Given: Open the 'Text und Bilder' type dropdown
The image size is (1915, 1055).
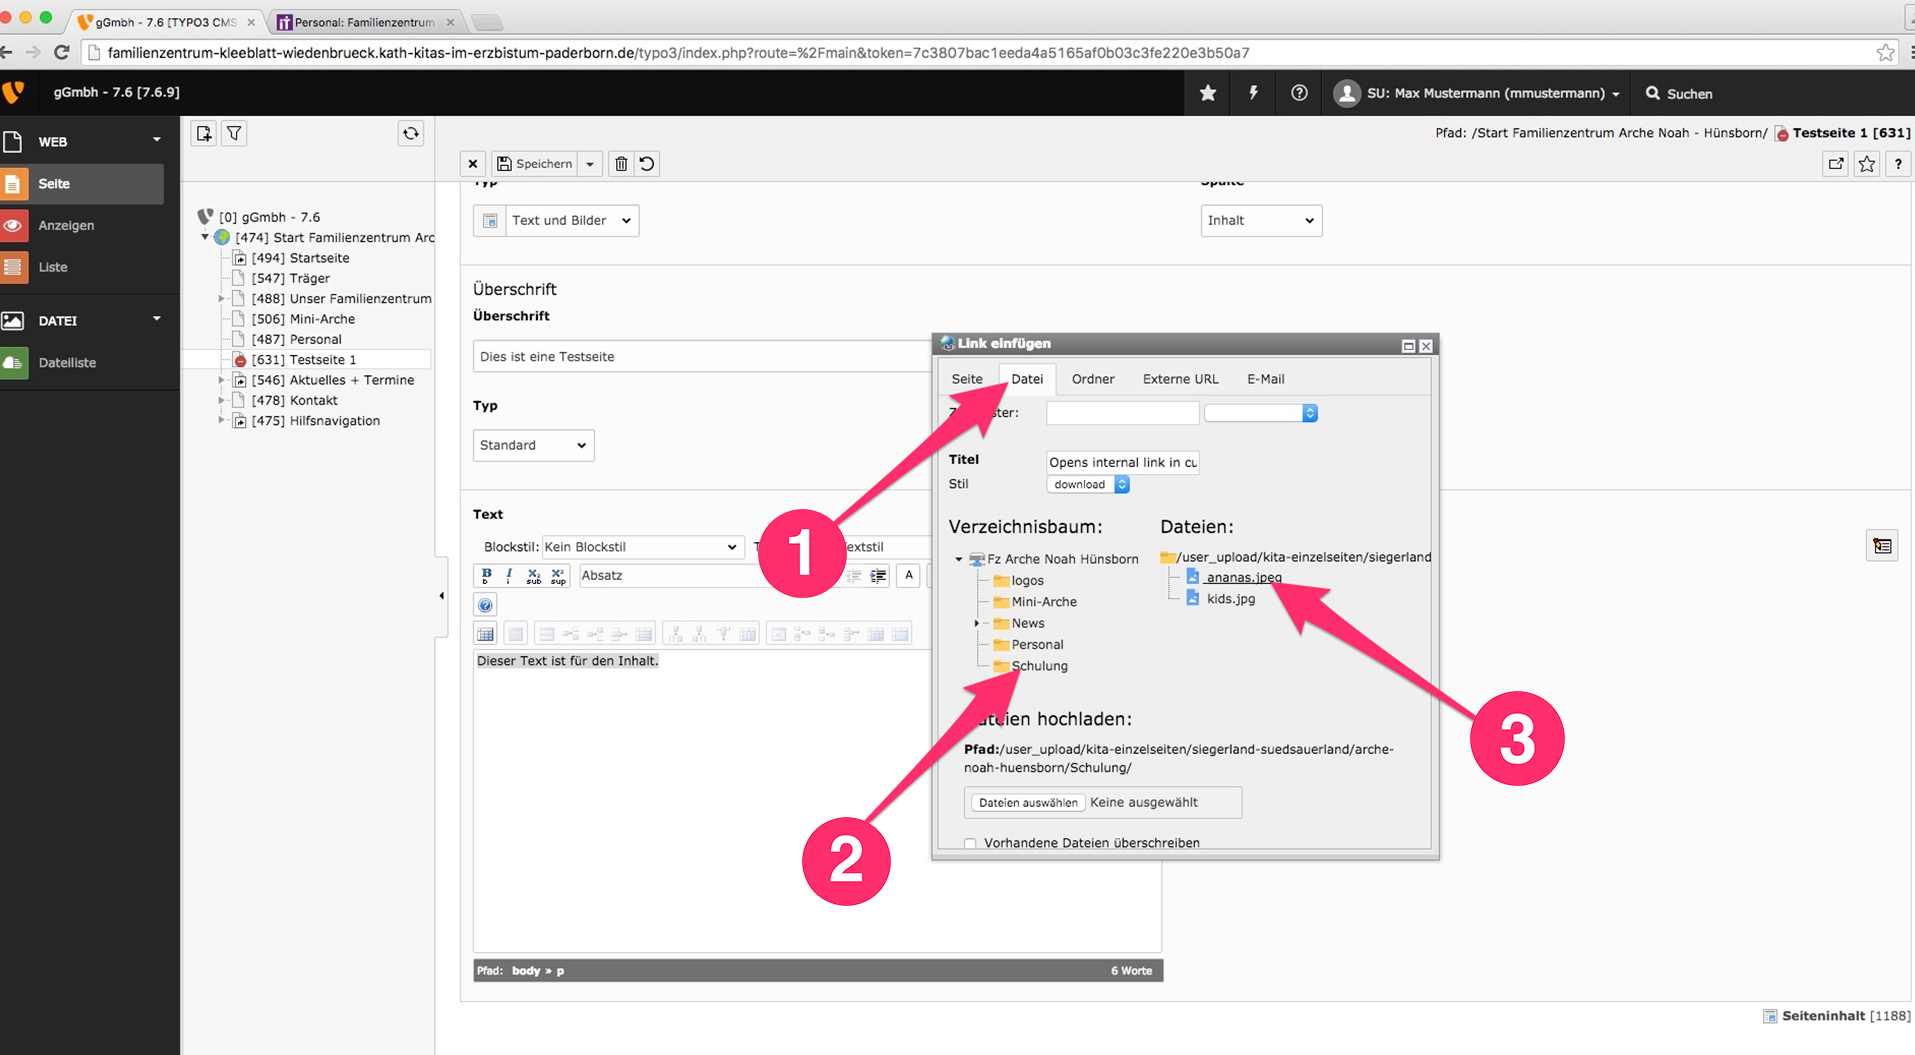Looking at the screenshot, I should 570,221.
